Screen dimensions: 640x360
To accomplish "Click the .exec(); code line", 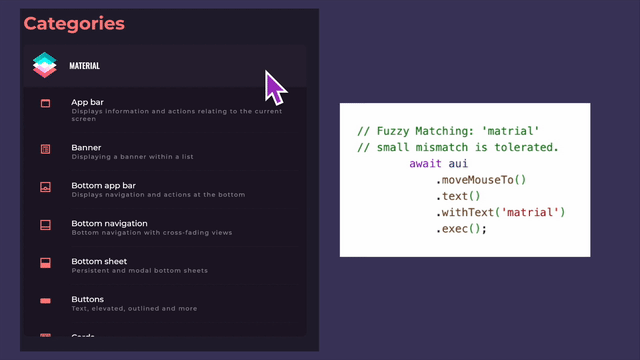I will point(461,229).
